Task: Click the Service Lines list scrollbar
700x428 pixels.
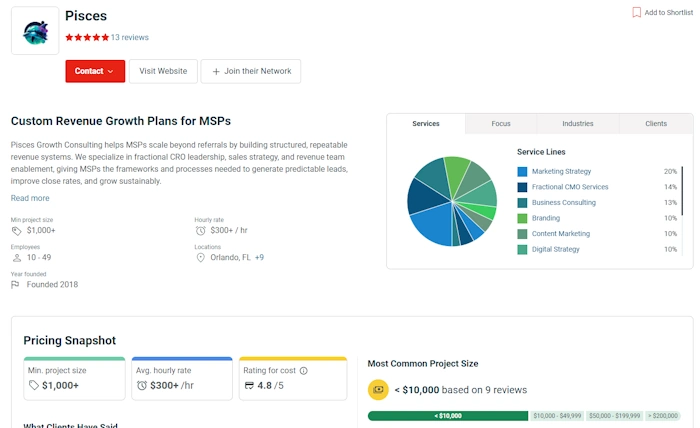Action: tap(682, 191)
